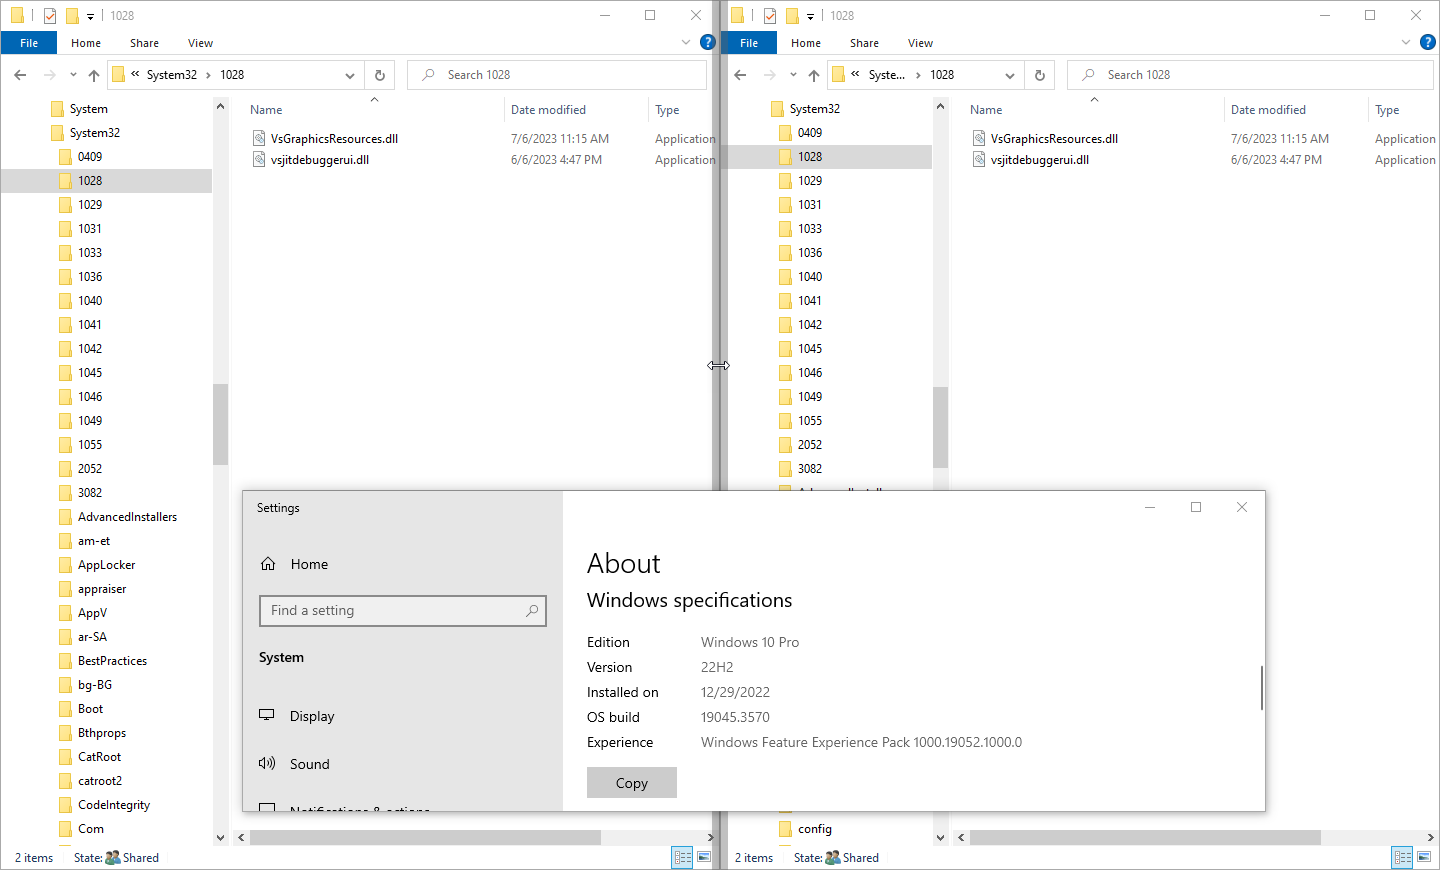Click search magnifier in Find a setting
The image size is (1440, 870).
click(x=532, y=610)
